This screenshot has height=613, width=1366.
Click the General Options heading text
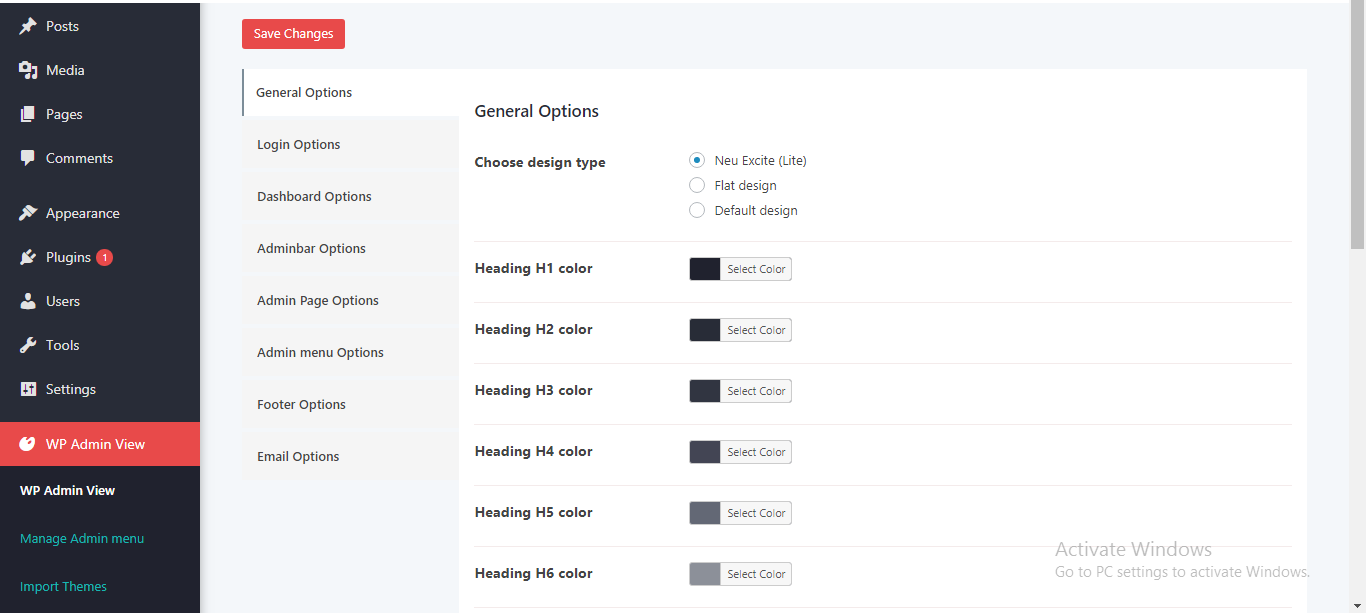[536, 111]
